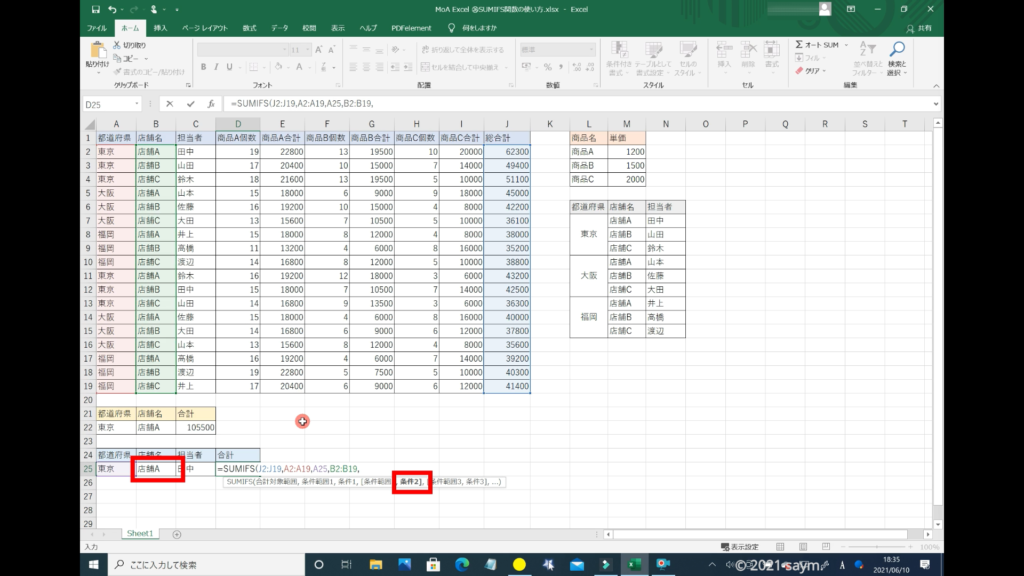Click the AutoSum sigma icon
Viewport: 1024px width, 576px height.
pyautogui.click(x=800, y=45)
